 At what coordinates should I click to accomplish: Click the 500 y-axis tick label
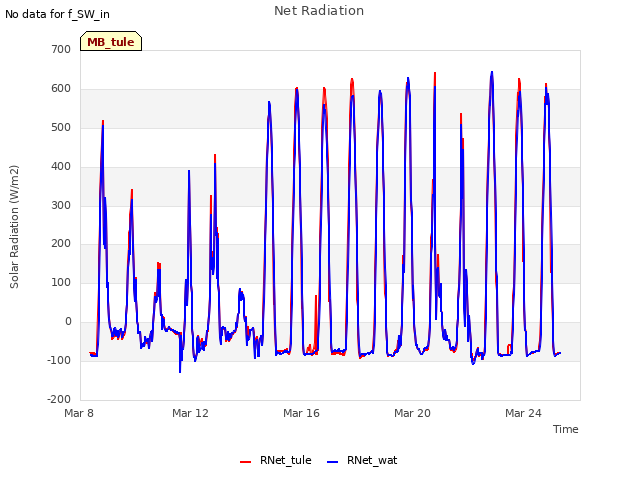coord(61,127)
